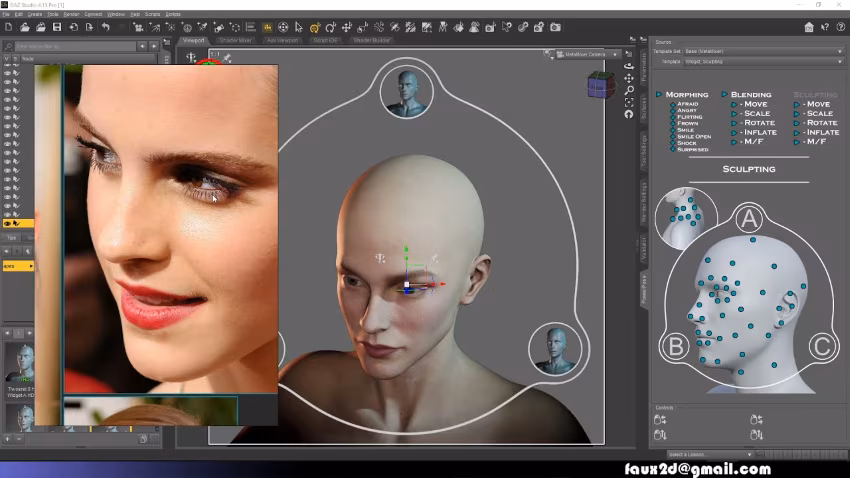This screenshot has width=850, height=478.
Task: Open the Render menu
Action: 71,14
